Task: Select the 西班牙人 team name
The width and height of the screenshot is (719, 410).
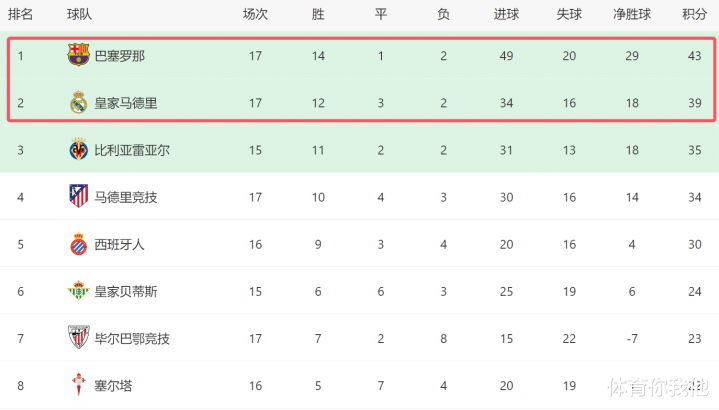Action: [119, 244]
